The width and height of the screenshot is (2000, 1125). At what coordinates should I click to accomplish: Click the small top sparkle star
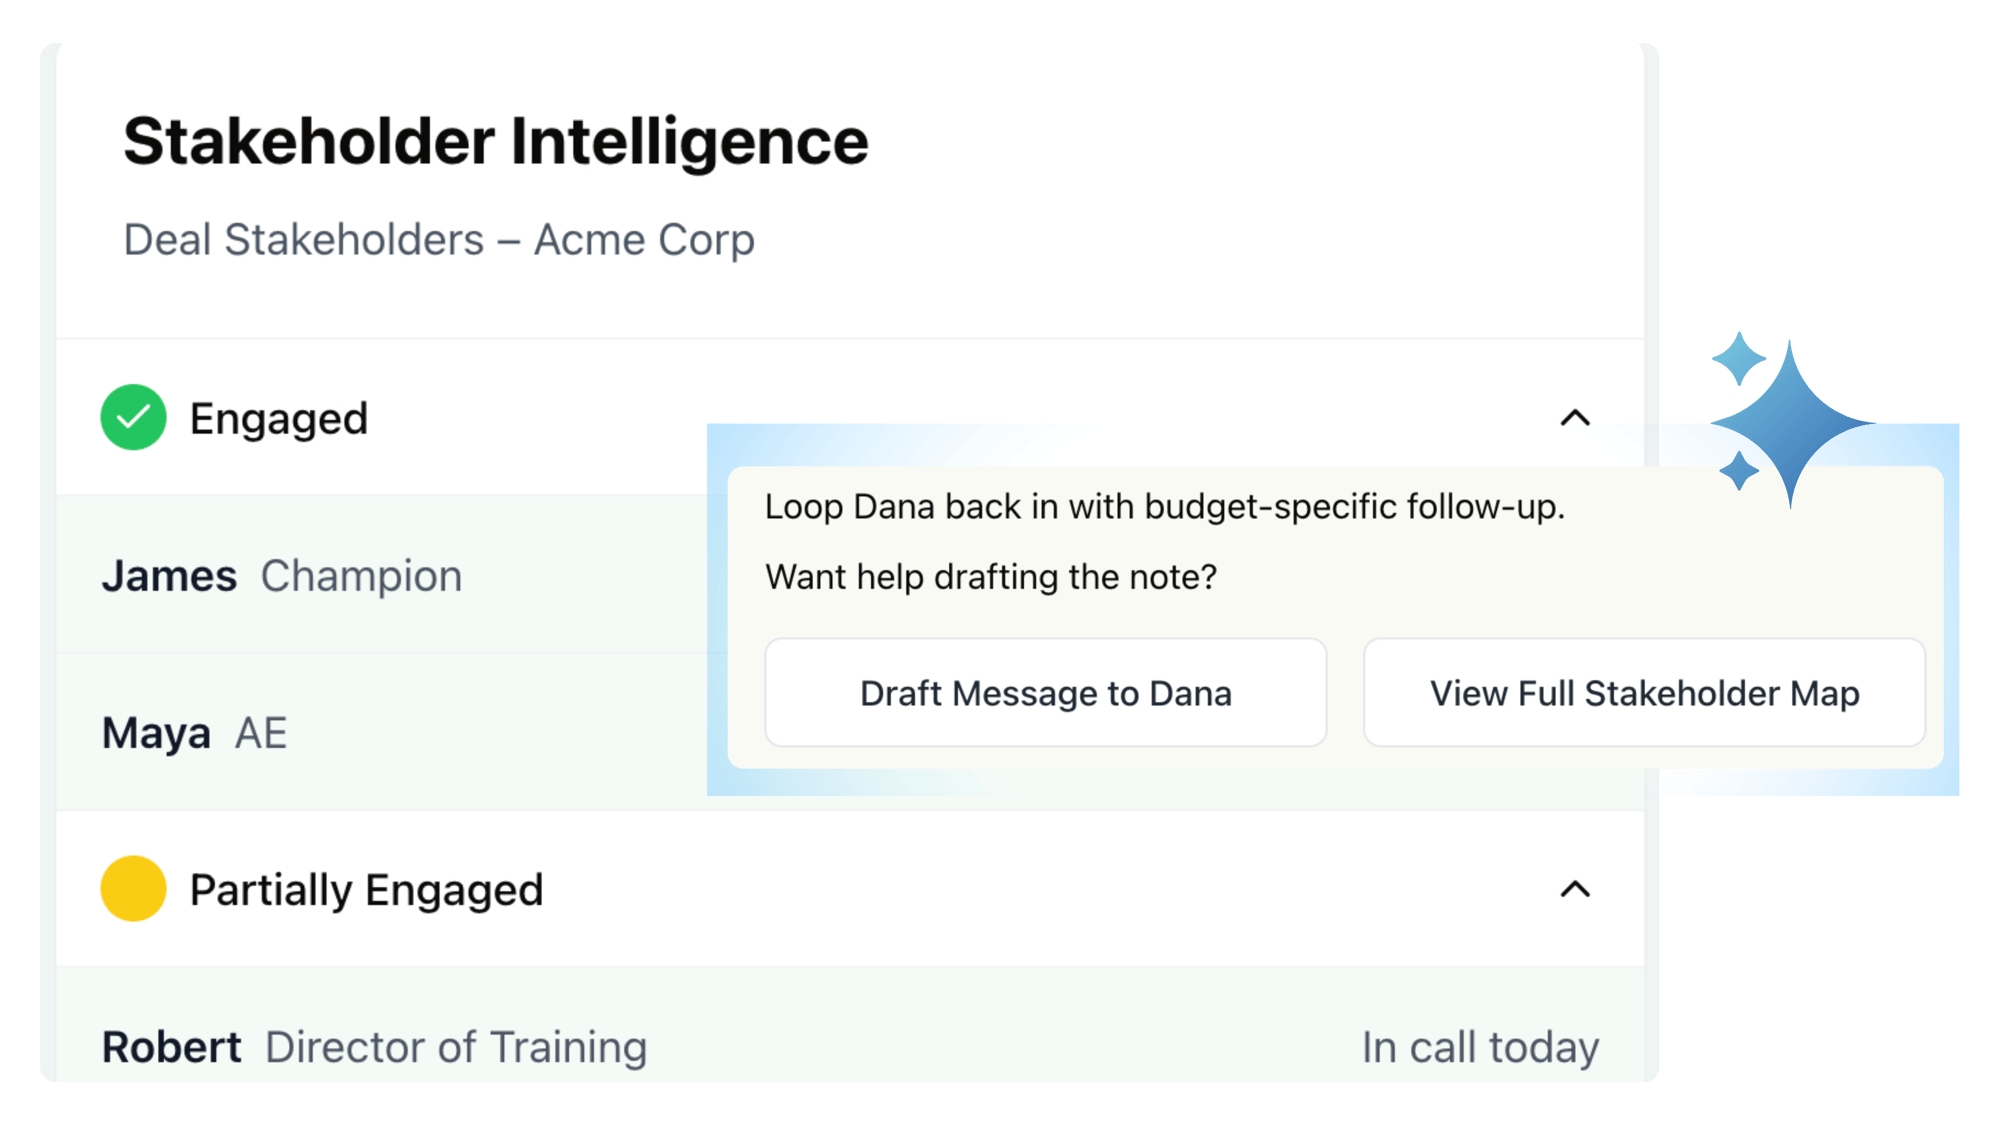coord(1739,359)
